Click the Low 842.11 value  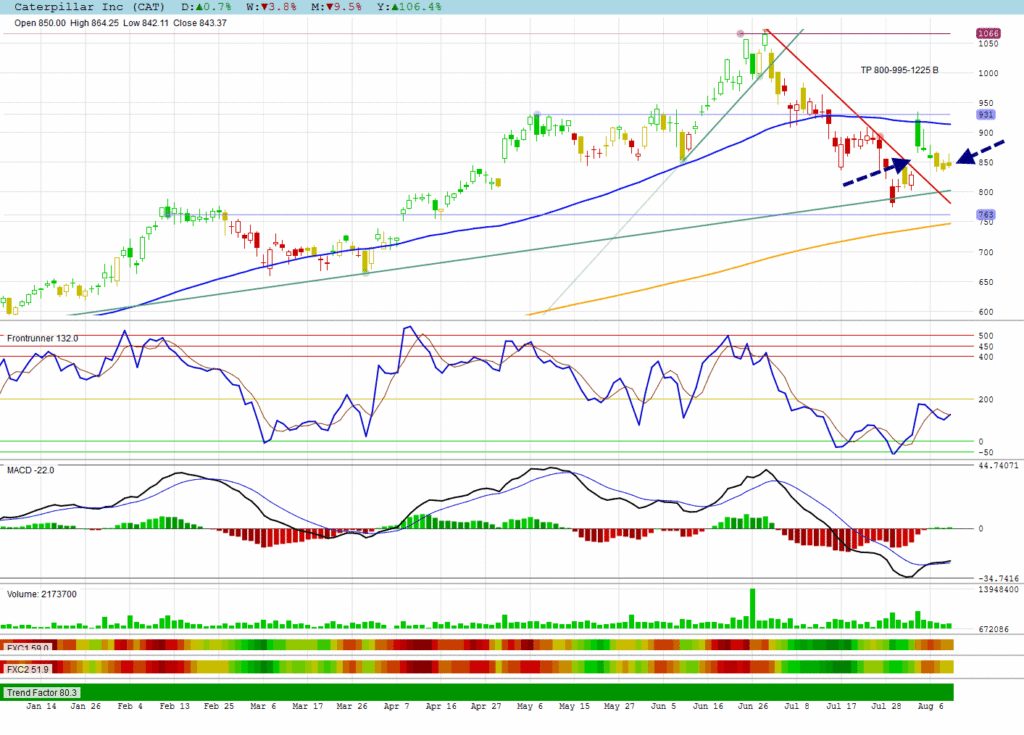(x=146, y=23)
